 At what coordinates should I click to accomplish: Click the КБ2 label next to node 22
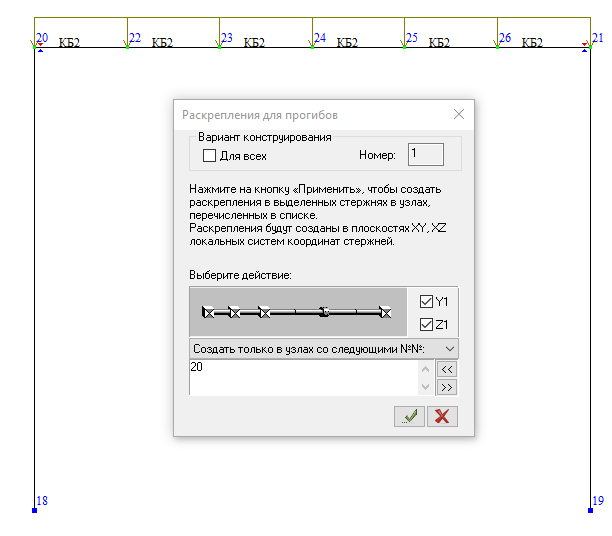[162, 42]
